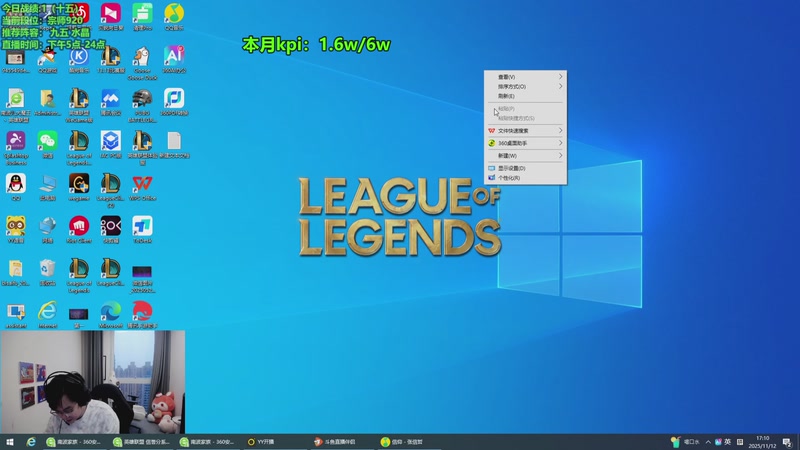Open the pink video player shortcut
The width and height of the screenshot is (800, 450).
coord(110,14)
